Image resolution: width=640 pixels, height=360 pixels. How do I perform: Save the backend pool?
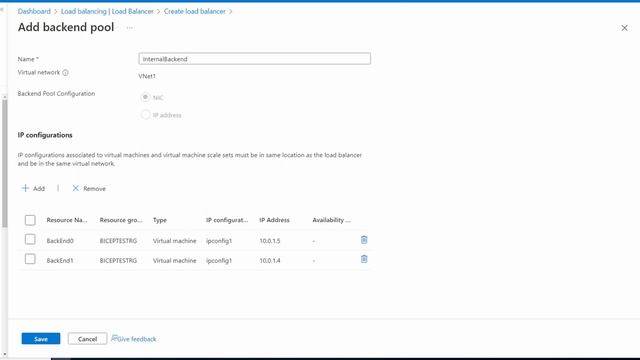tap(41, 339)
